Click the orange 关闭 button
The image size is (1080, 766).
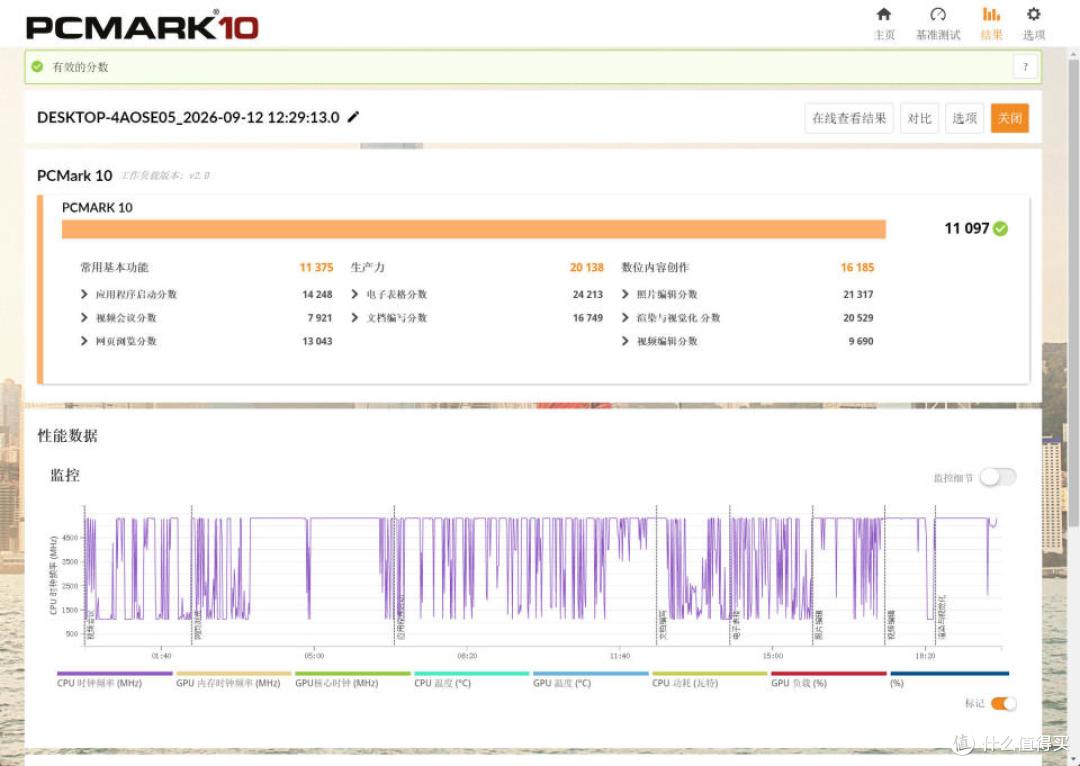point(1010,118)
